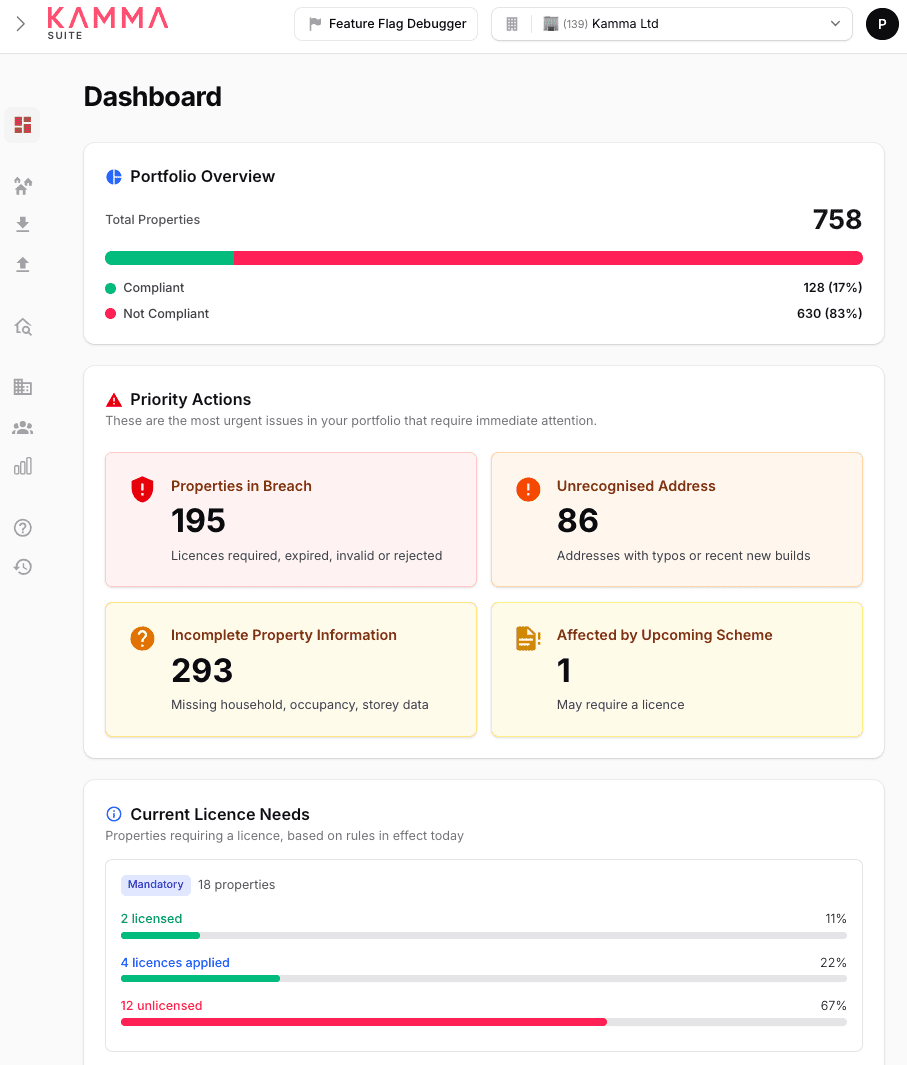
Task: Open the bar chart reports icon
Action: 22,466
